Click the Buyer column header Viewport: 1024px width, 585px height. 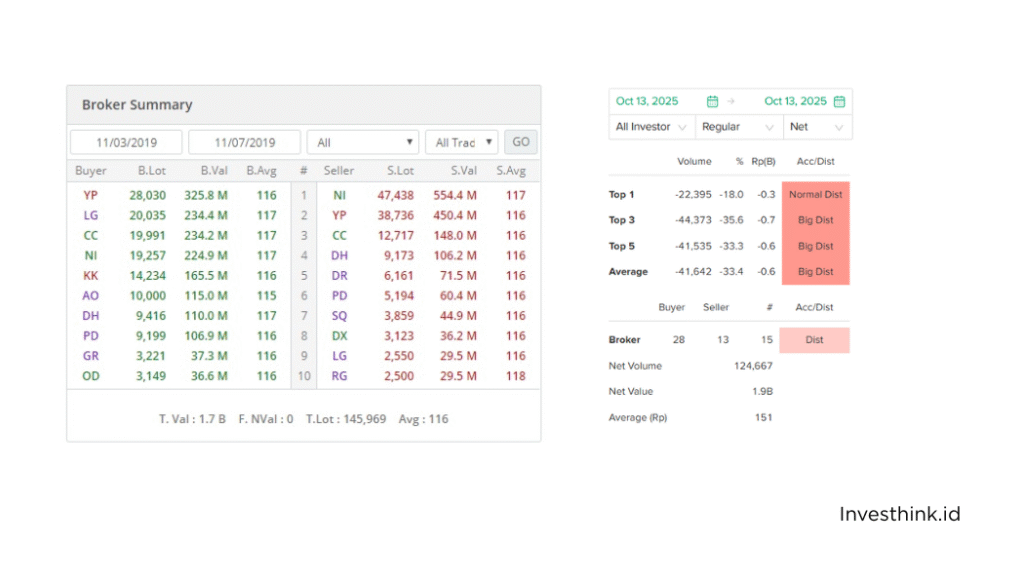point(91,171)
